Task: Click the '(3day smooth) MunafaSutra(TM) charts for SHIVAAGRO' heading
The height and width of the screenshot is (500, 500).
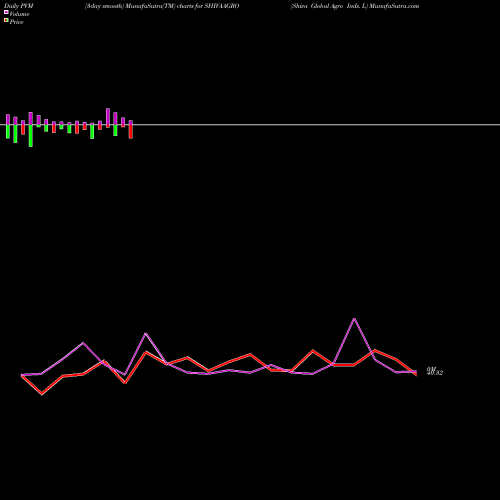Action: [x=162, y=6]
